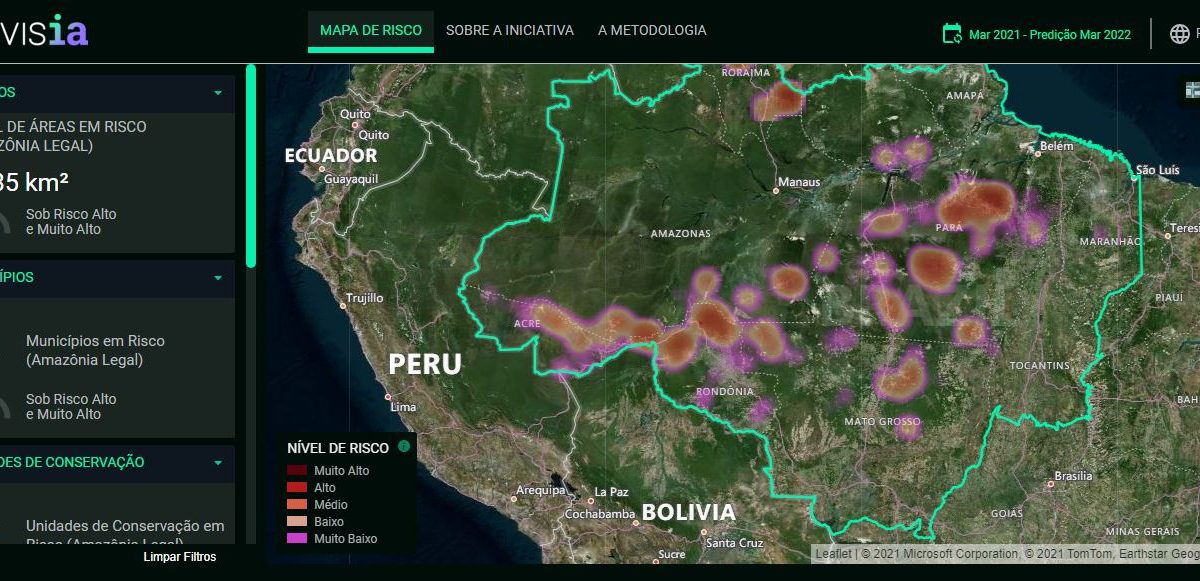
Task: Click the globe language icon
Action: [1180, 33]
